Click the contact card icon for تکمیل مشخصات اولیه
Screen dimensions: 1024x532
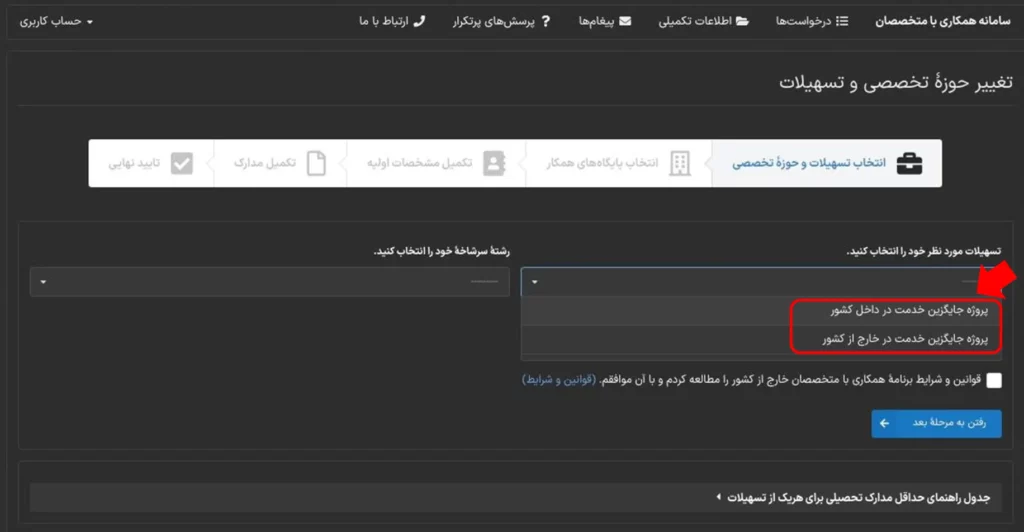494,163
